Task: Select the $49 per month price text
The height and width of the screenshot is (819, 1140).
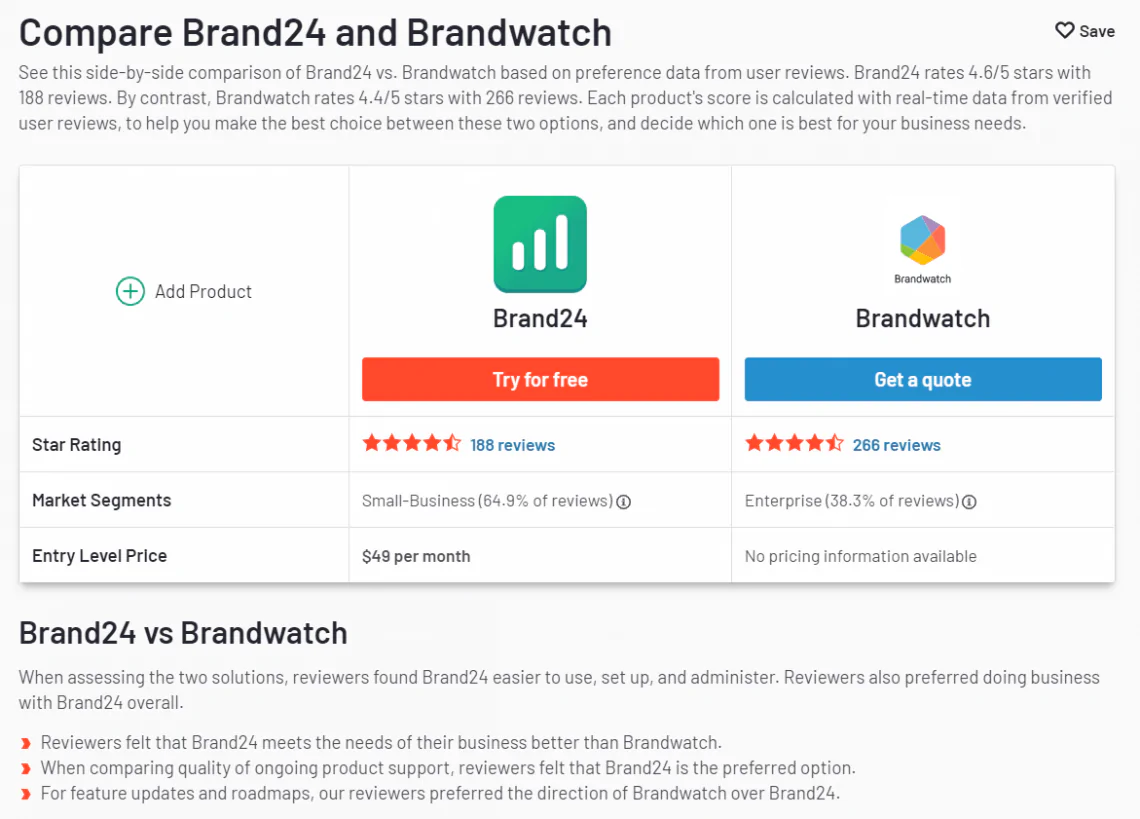Action: pos(416,556)
